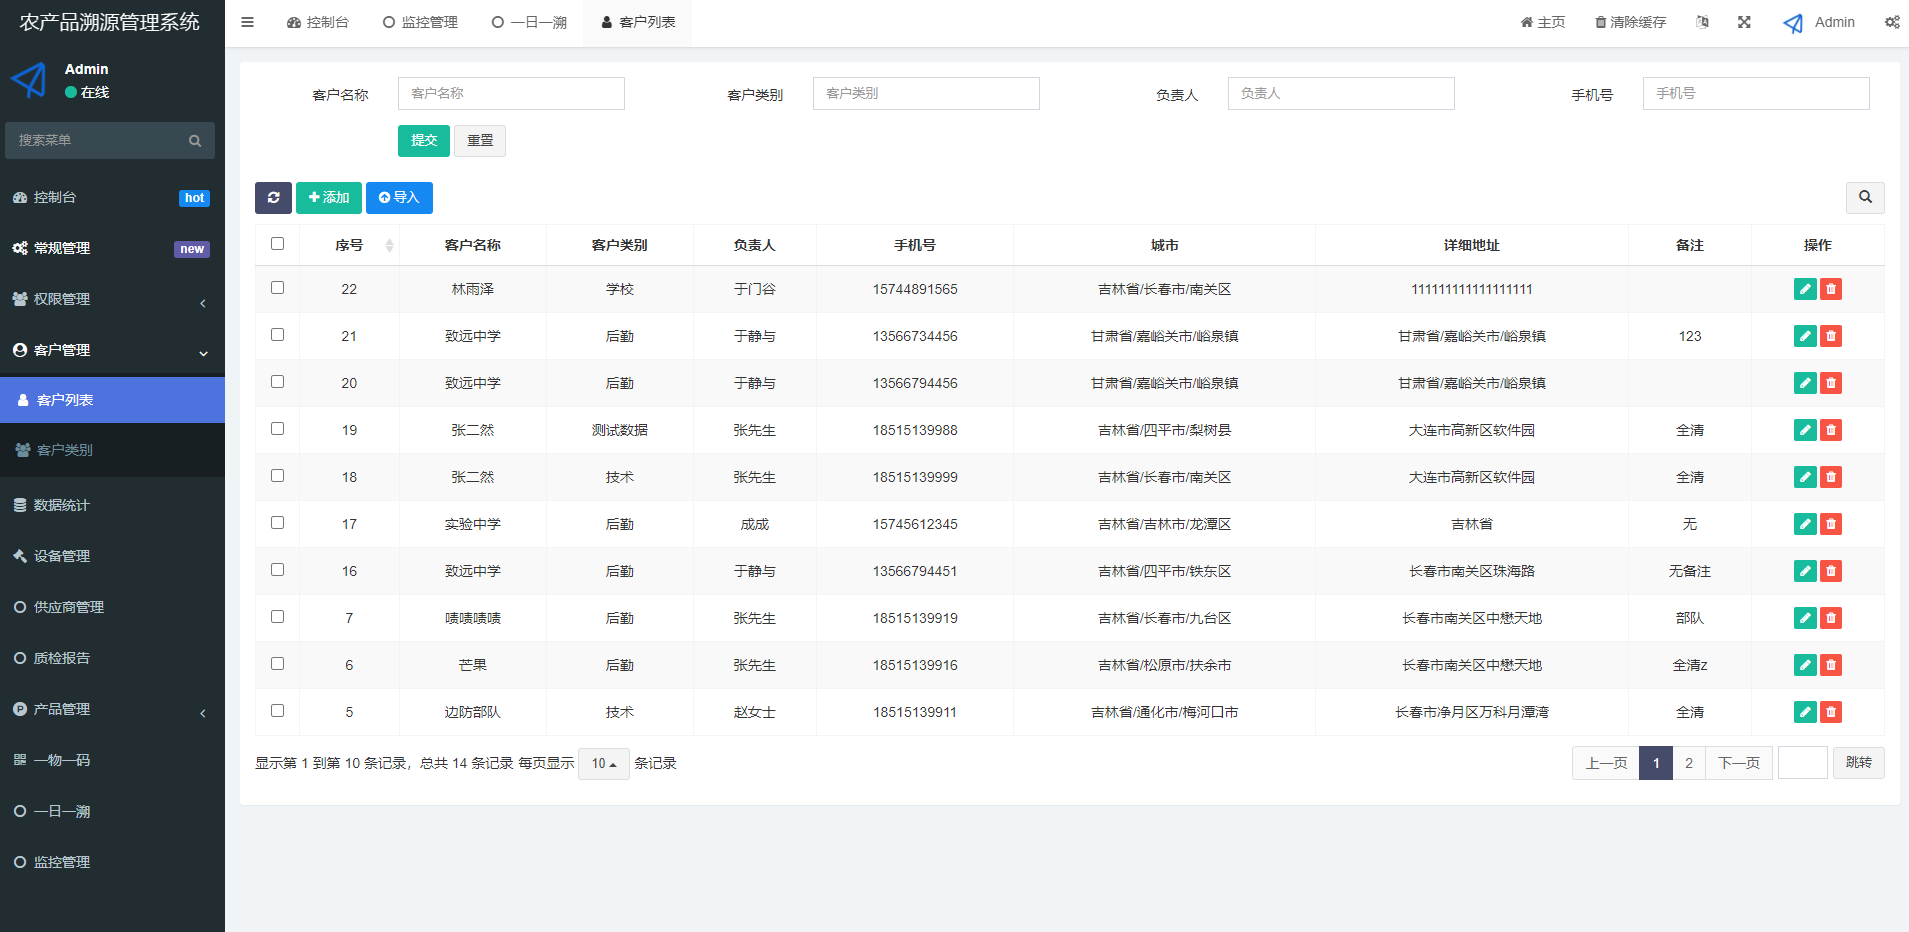Edit the row for 林雨泽
This screenshot has height=932, width=1909.
(1804, 289)
